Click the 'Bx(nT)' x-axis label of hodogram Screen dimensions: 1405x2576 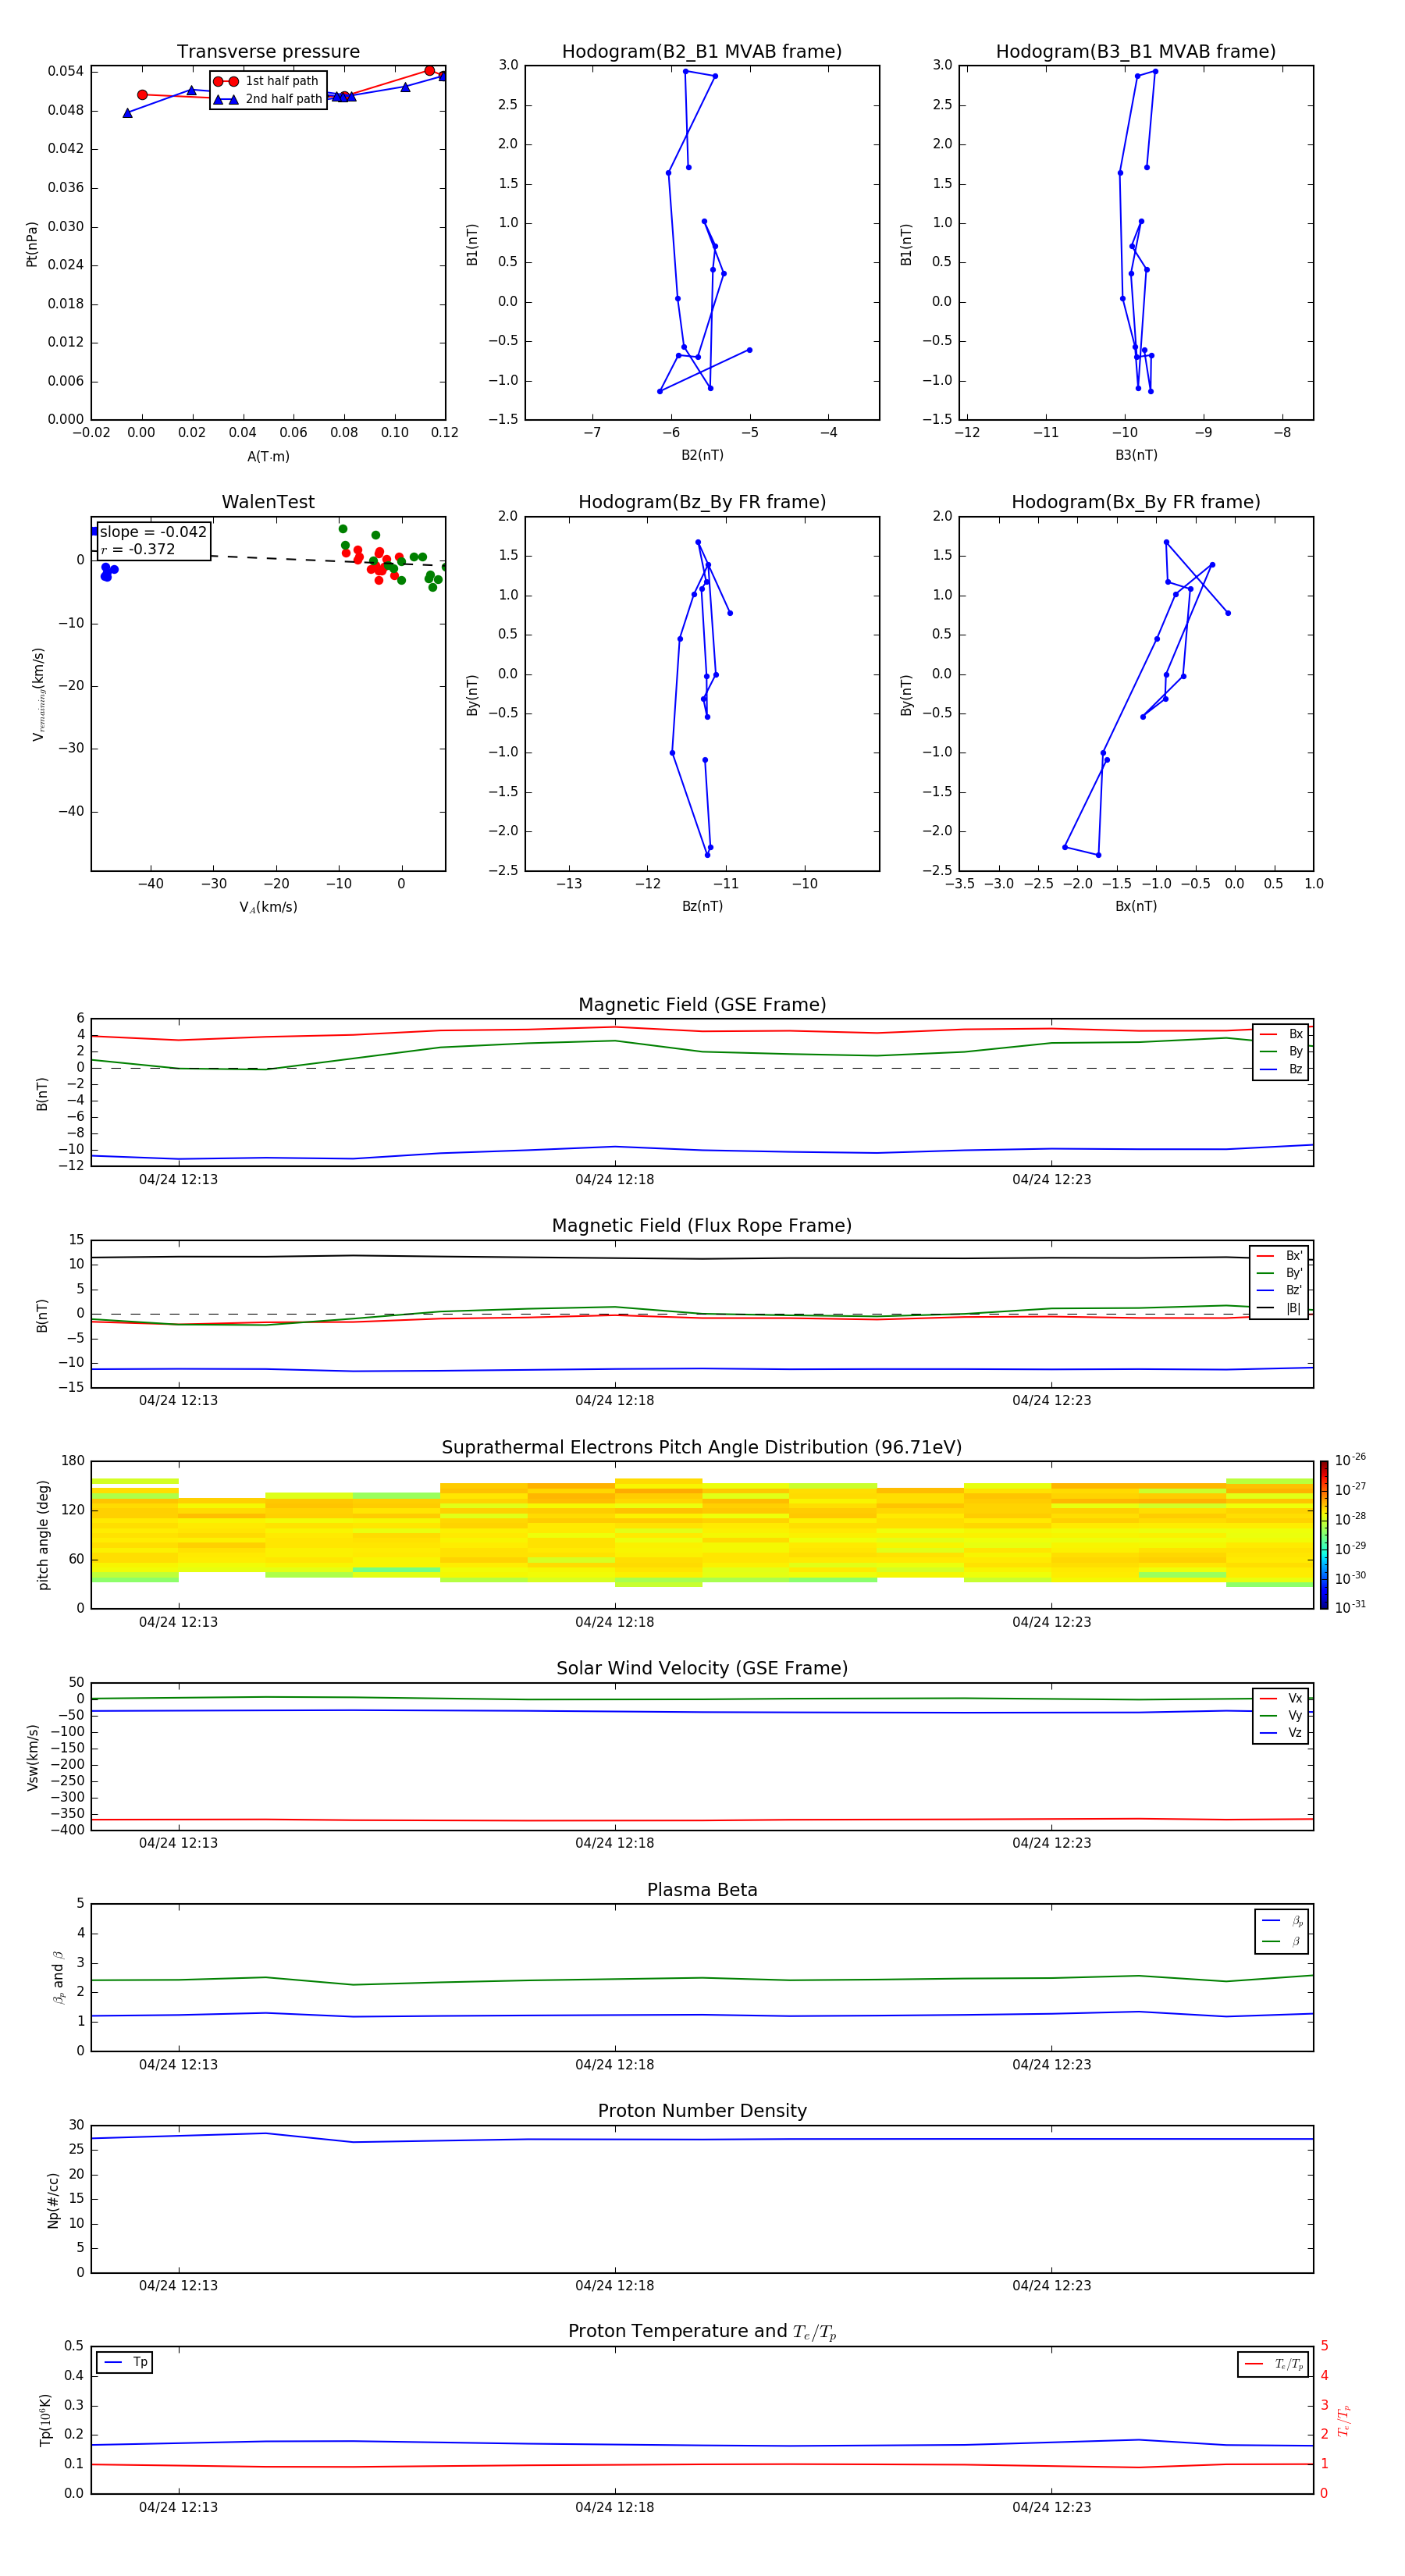click(1136, 906)
